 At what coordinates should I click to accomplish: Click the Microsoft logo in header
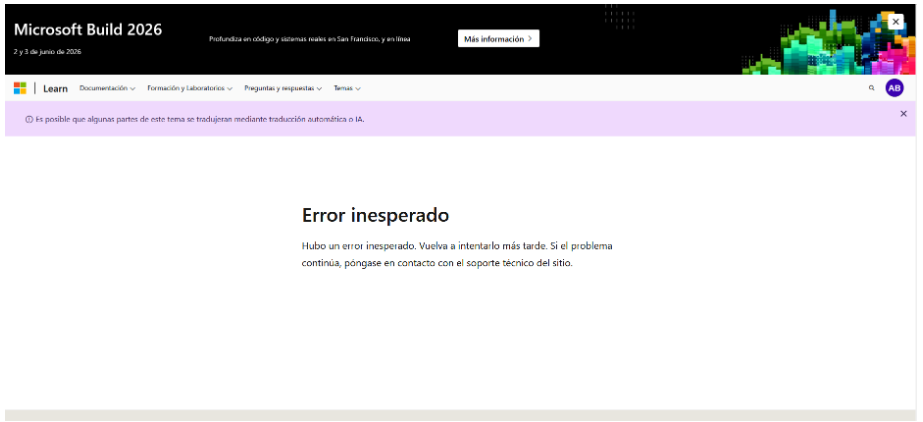(x=20, y=88)
